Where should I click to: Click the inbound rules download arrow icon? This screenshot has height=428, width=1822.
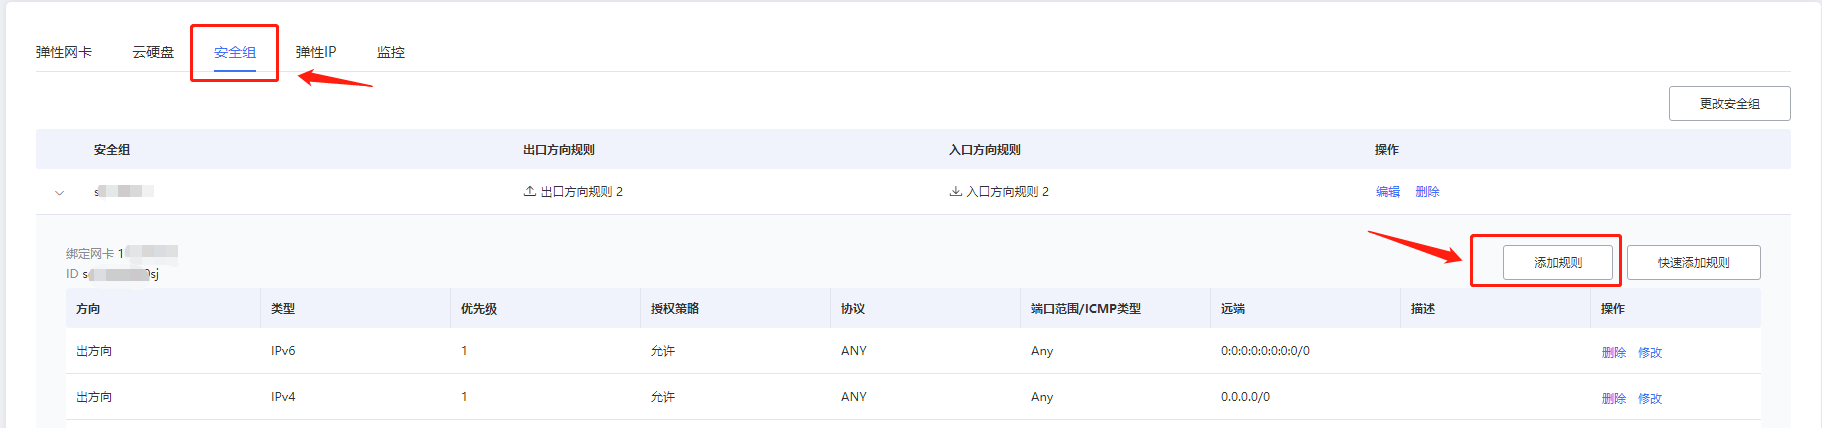pyautogui.click(x=955, y=191)
